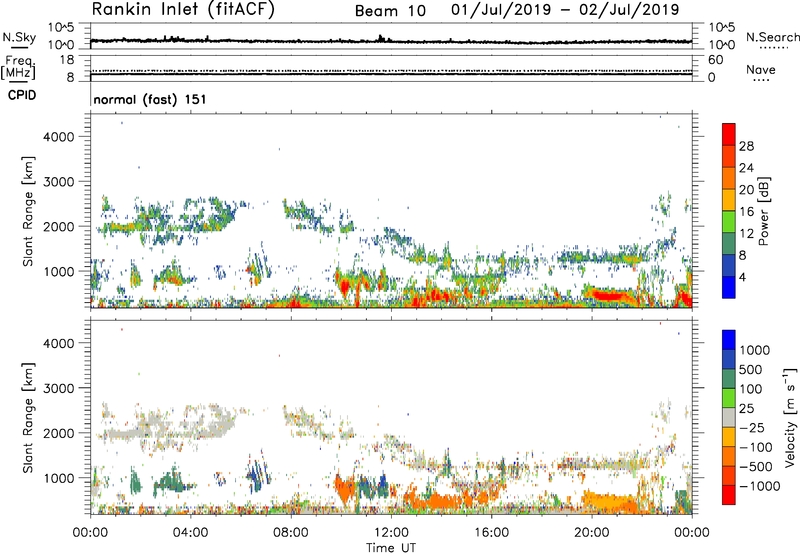Click the grey segment of the Velocity colorbar
Screen dimensions: 800x554
(729, 417)
